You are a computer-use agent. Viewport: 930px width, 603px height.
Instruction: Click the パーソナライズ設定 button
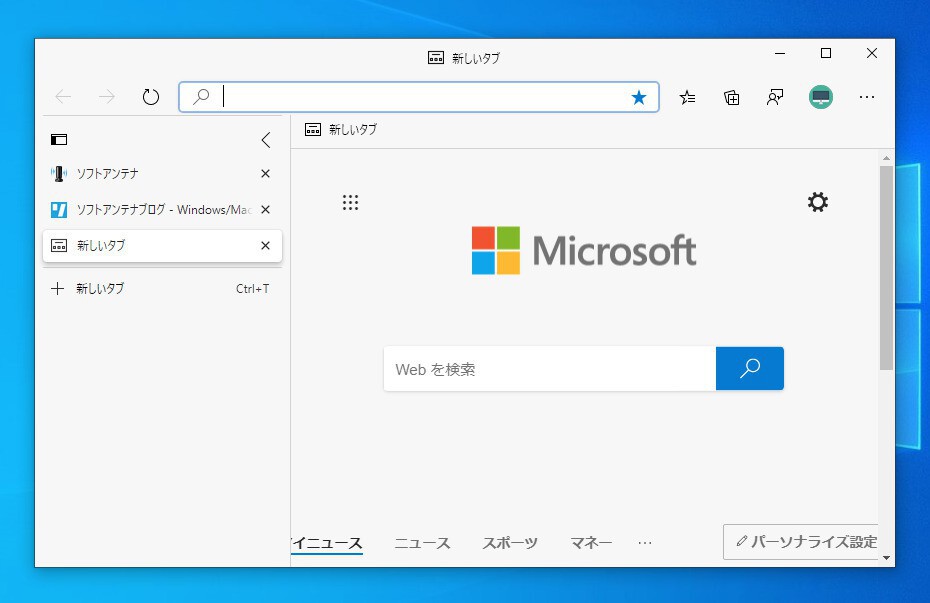(x=801, y=542)
